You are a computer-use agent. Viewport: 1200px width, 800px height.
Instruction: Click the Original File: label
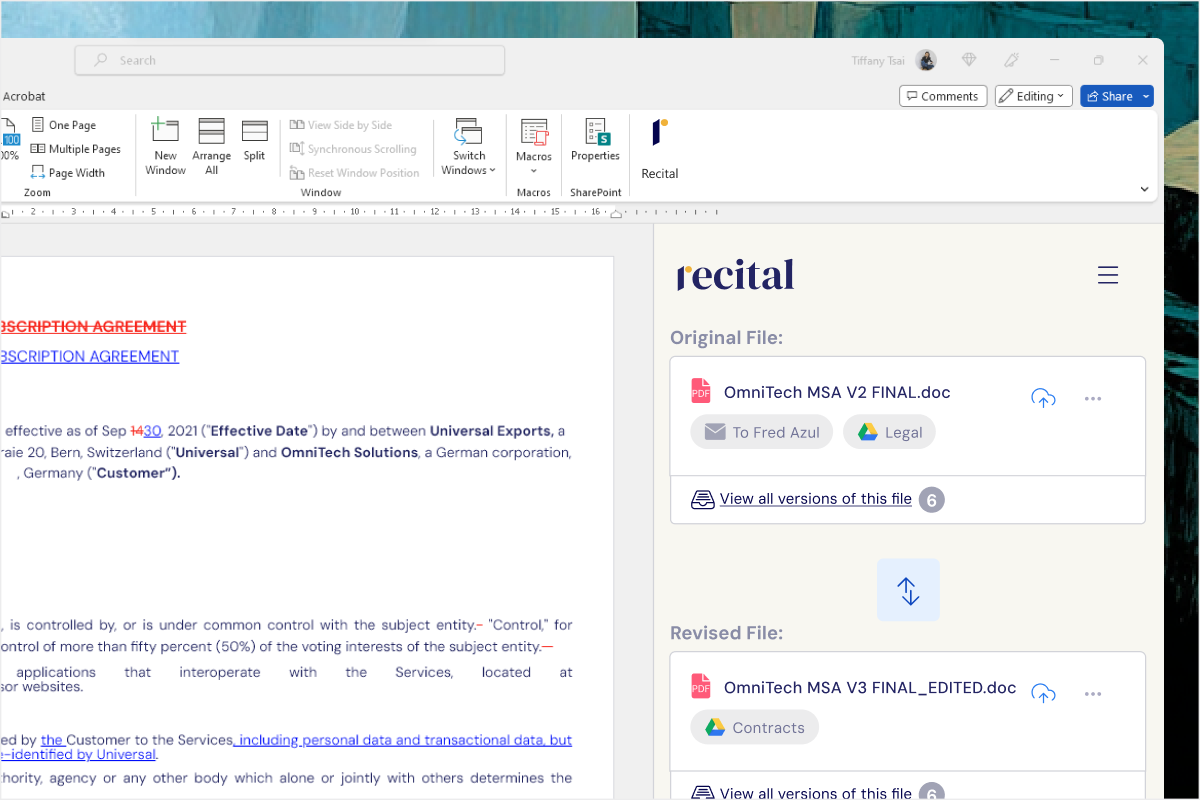(726, 337)
